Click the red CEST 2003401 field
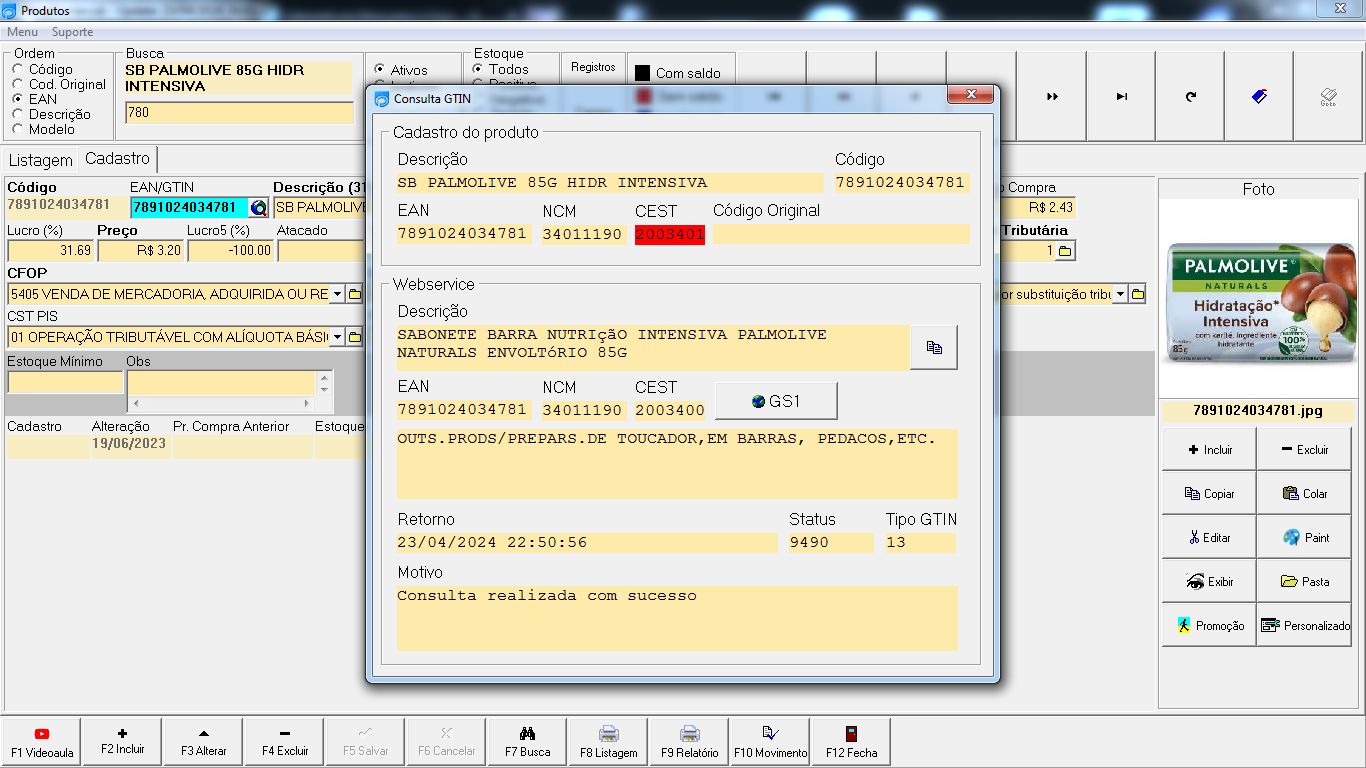Image resolution: width=1366 pixels, height=768 pixels. (x=670, y=234)
